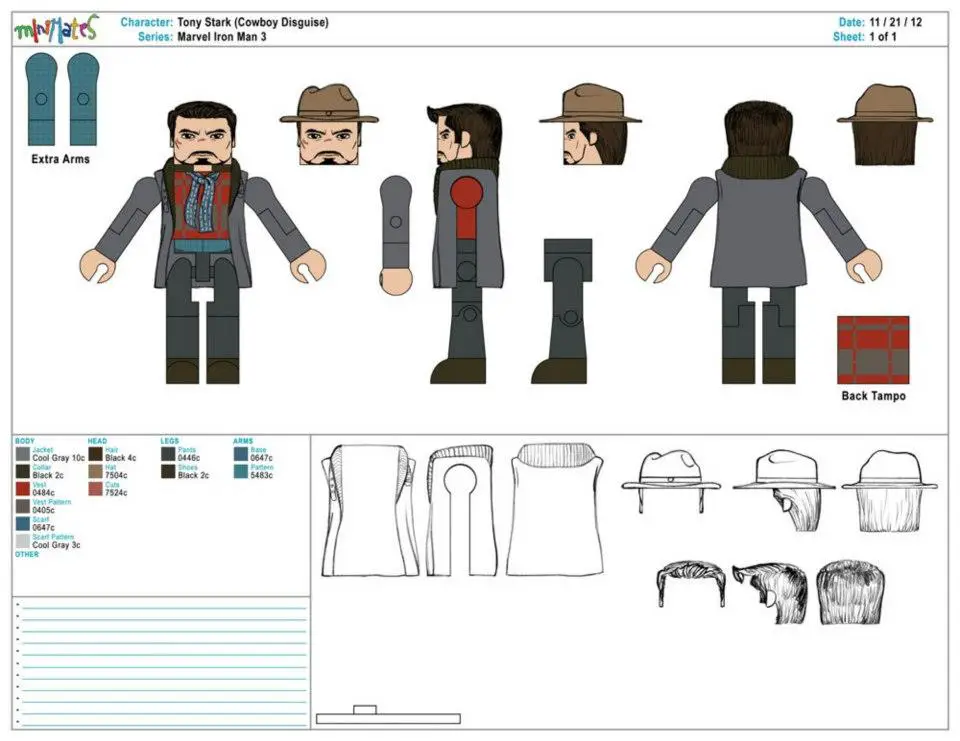Click the 'Back Tampo' label

tap(874, 396)
